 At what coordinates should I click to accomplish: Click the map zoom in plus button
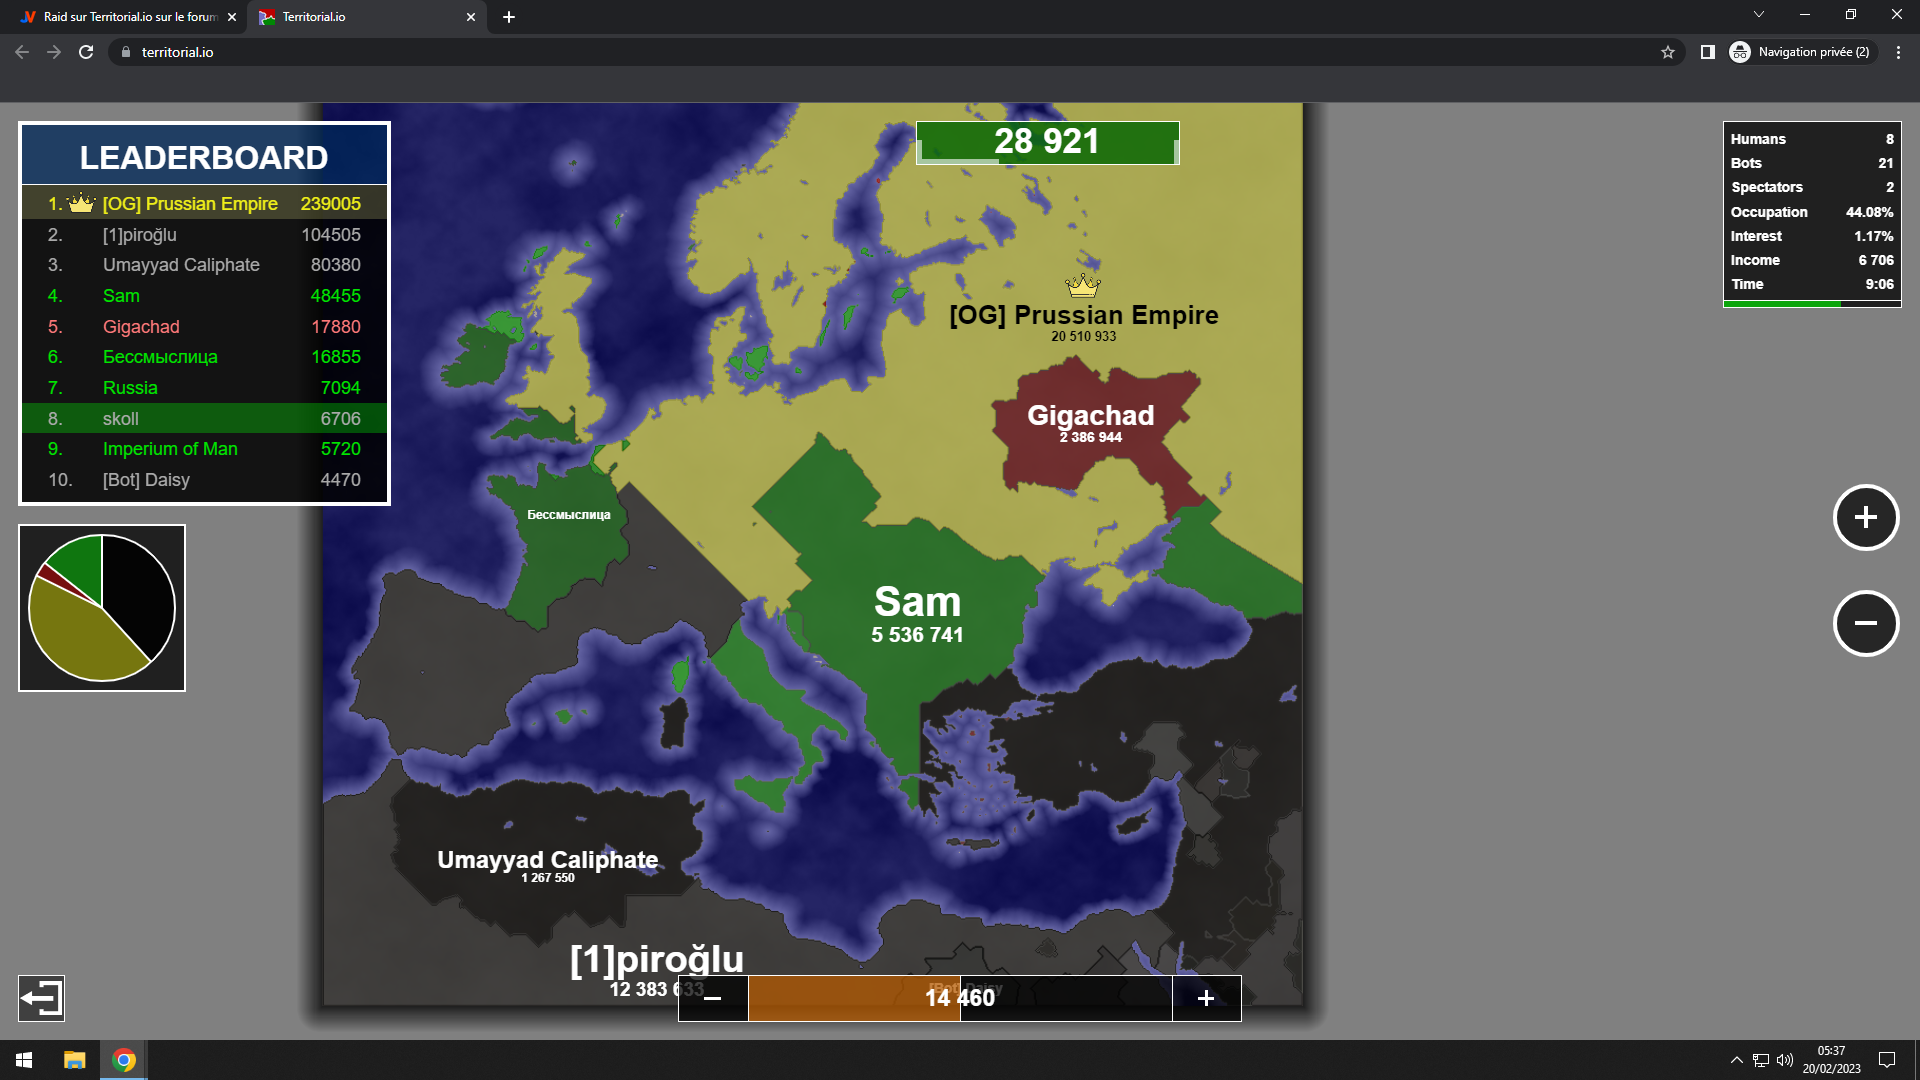[x=1865, y=517]
